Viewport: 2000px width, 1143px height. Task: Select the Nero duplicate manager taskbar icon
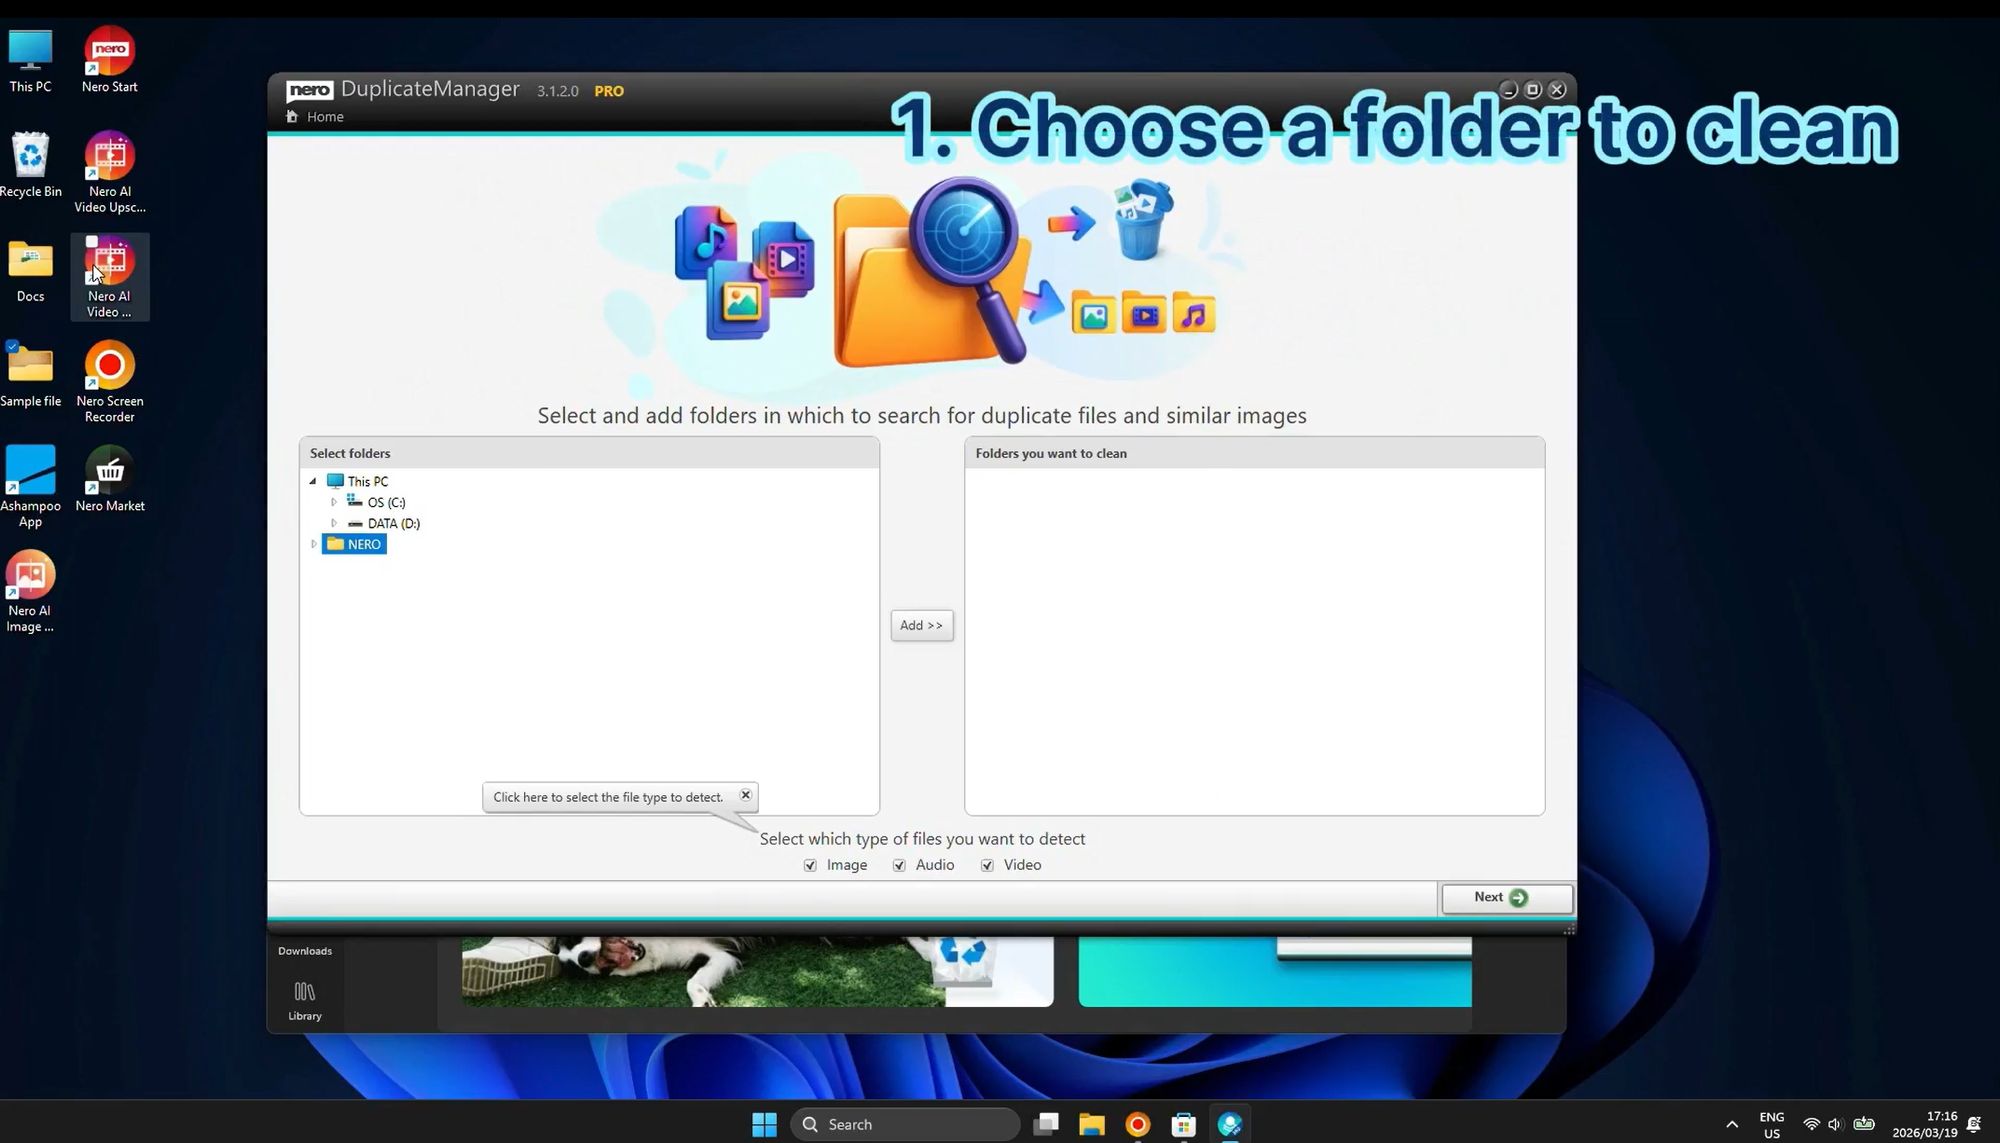(x=1229, y=1124)
